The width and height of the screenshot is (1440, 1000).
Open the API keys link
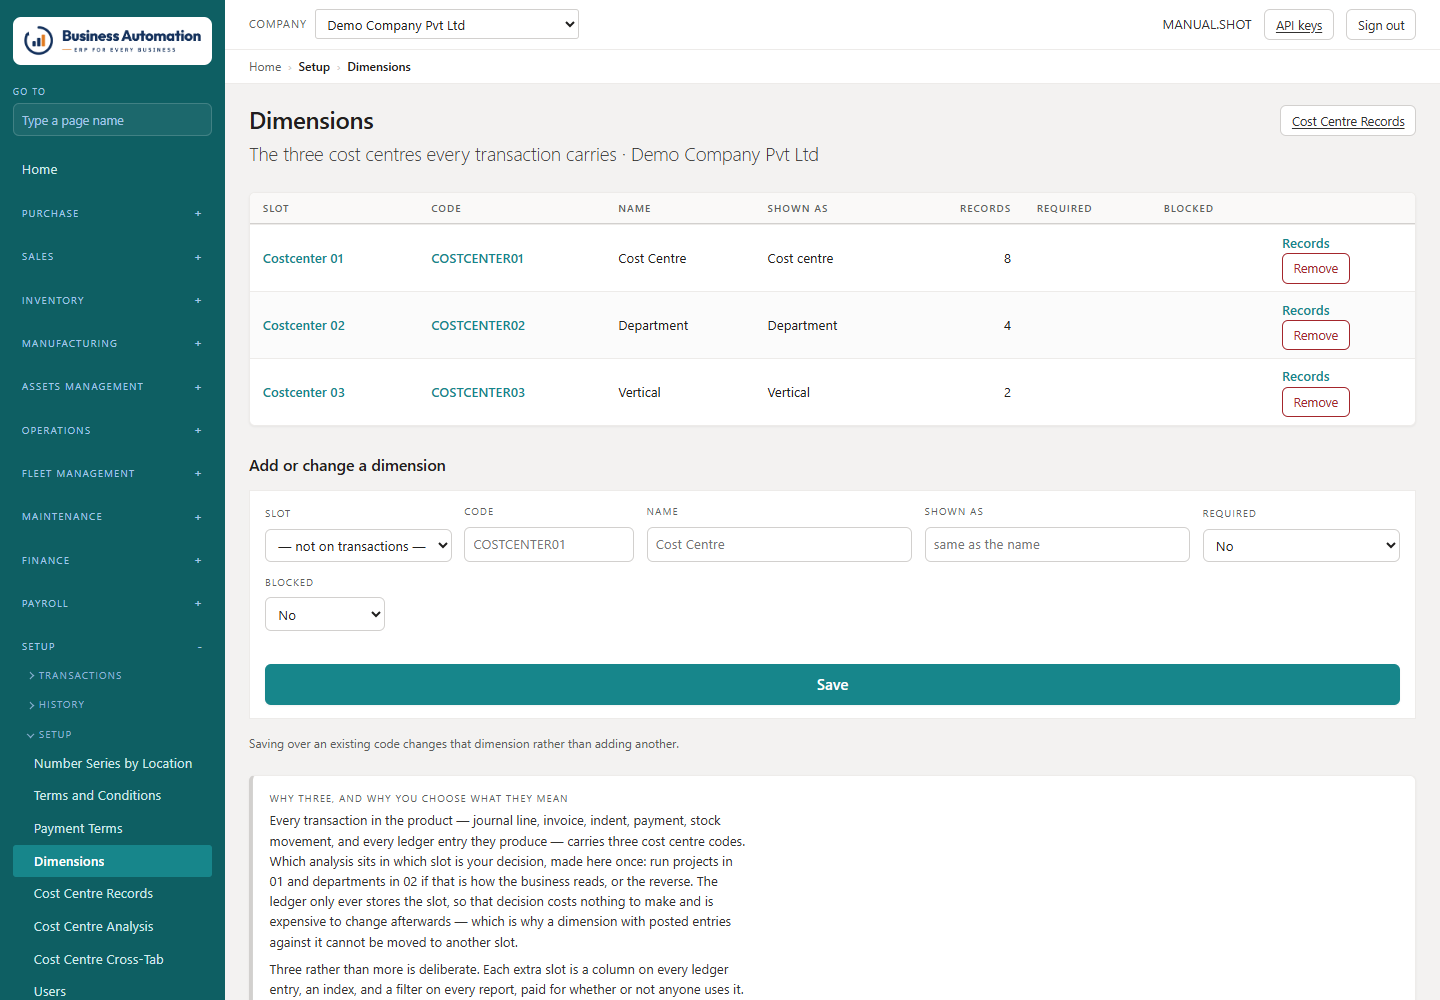[x=1299, y=25]
